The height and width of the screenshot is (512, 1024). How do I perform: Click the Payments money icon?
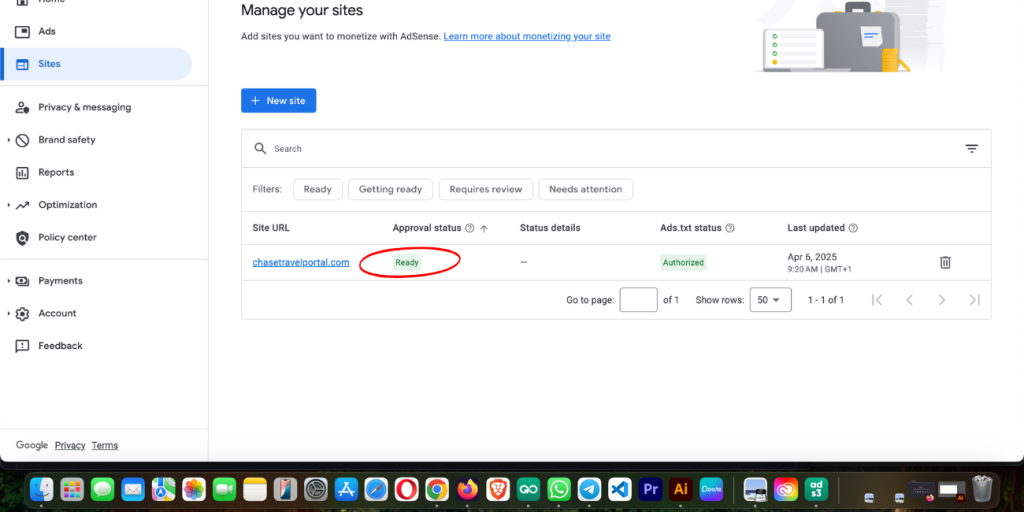(22, 281)
